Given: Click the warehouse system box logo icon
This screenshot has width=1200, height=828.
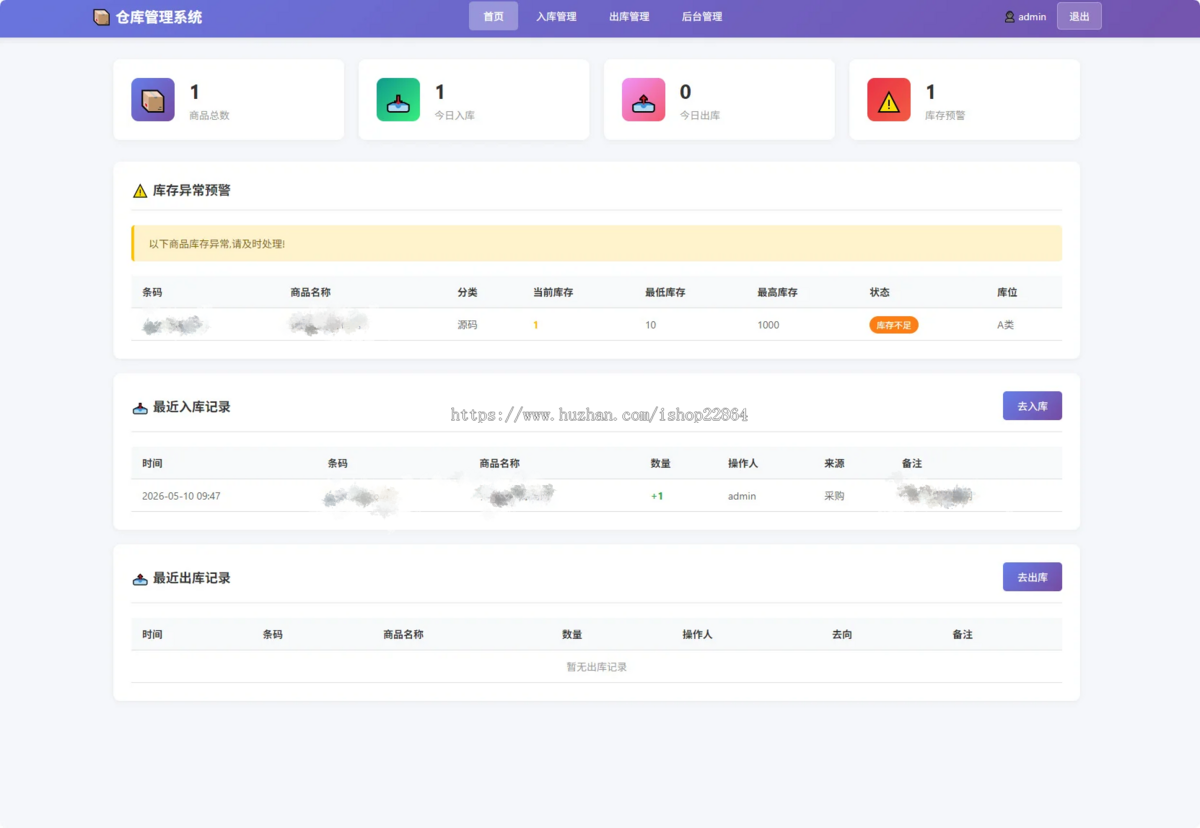Looking at the screenshot, I should click(x=101, y=17).
